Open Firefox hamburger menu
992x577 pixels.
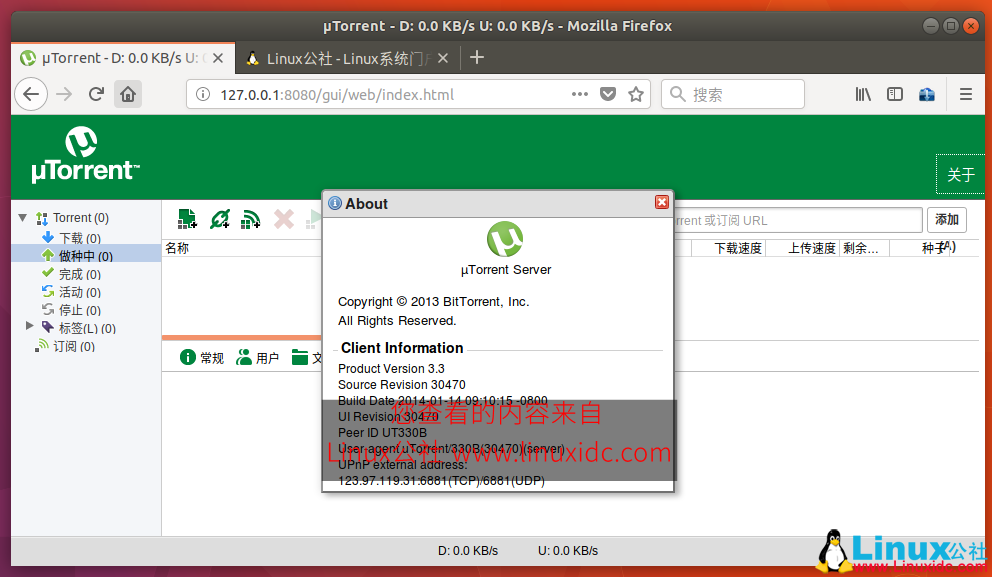point(965,94)
